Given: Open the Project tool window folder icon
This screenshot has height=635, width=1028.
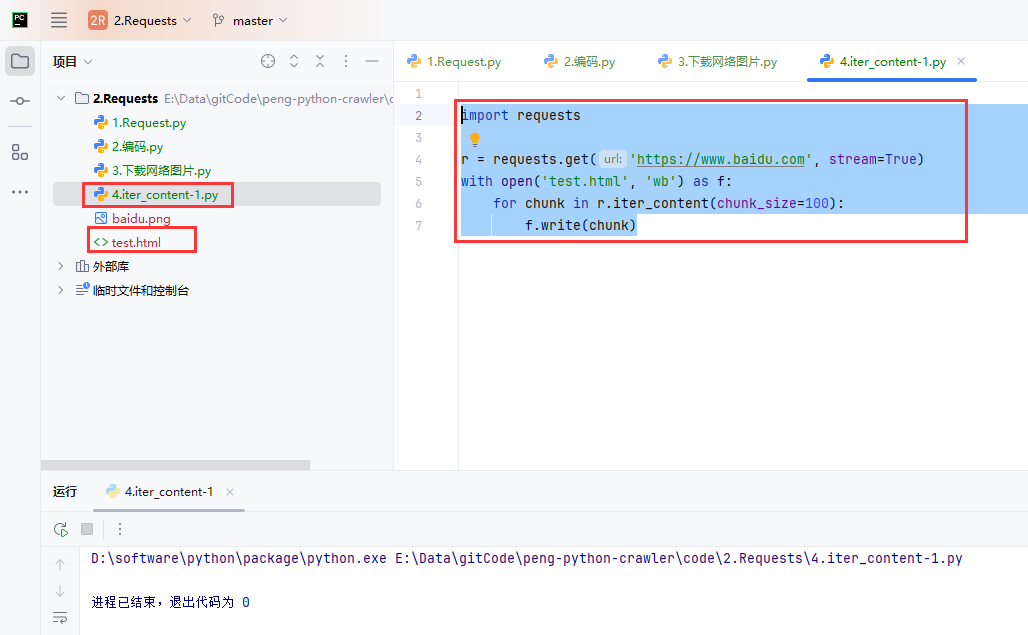Looking at the screenshot, I should [20, 62].
